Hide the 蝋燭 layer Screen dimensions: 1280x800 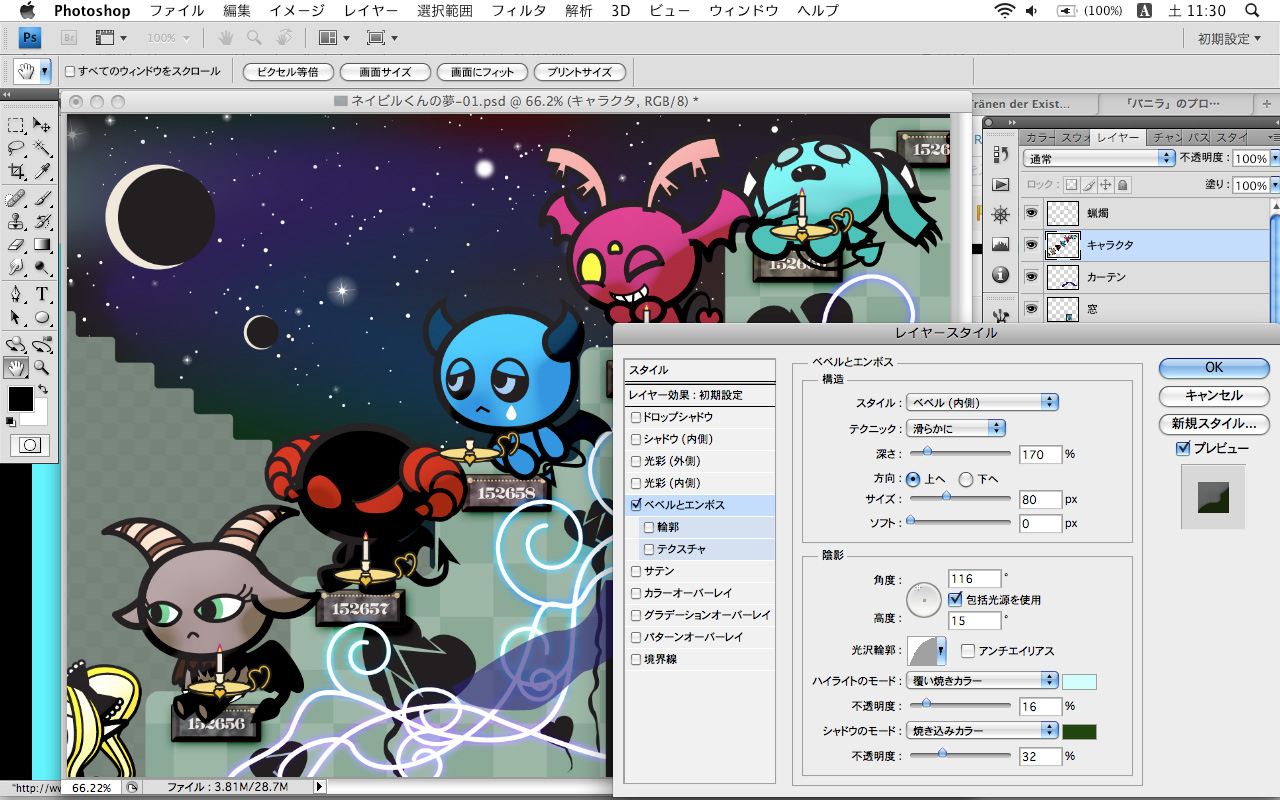(x=1032, y=213)
